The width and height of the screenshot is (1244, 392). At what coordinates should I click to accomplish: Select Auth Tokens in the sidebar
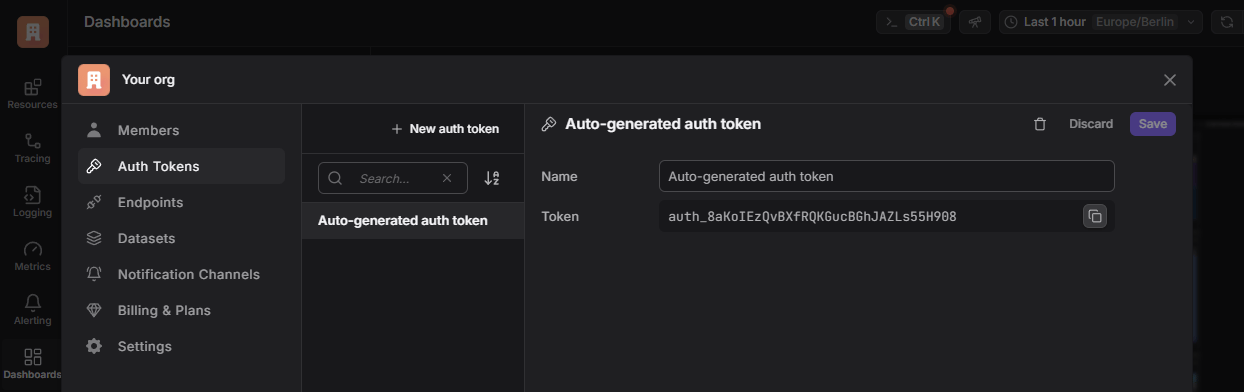click(181, 166)
